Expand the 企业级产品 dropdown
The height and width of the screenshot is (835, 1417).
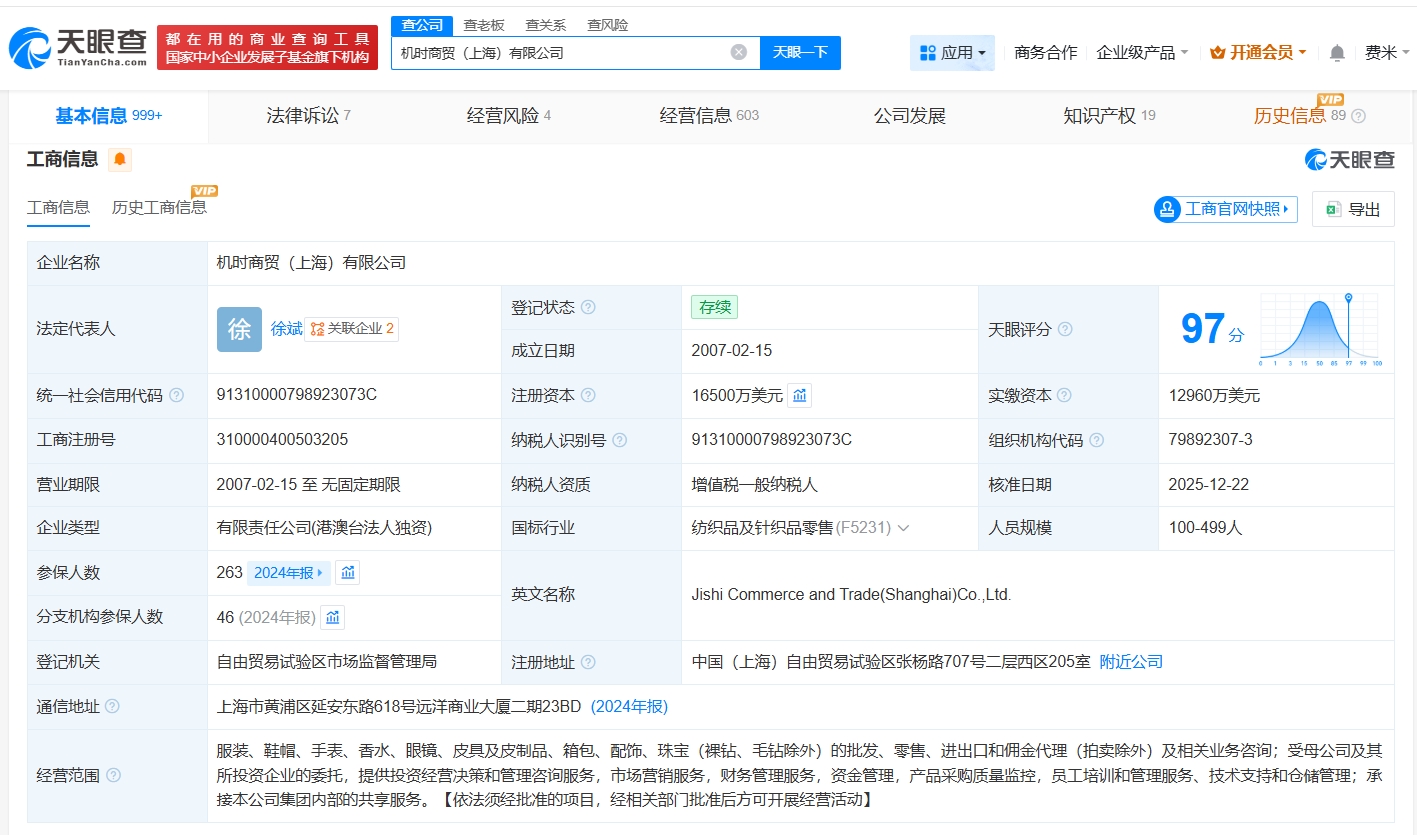point(1142,53)
